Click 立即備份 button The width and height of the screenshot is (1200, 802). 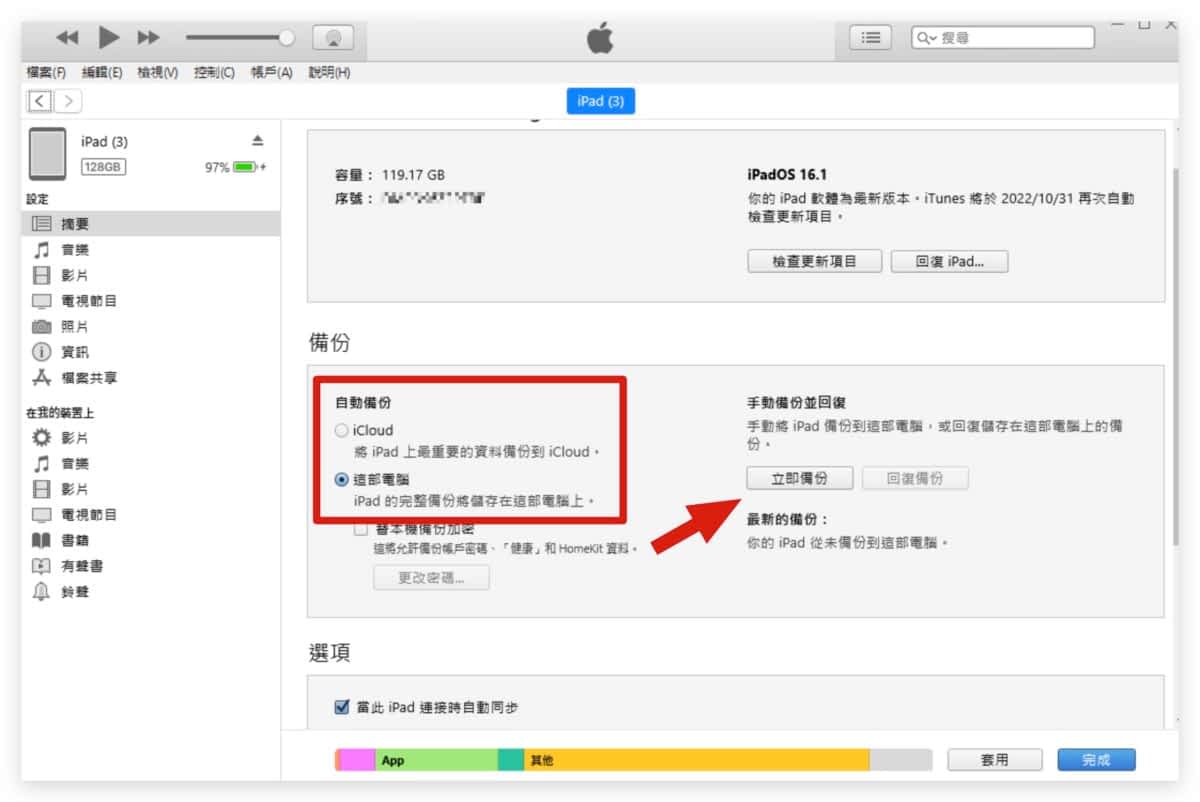800,478
